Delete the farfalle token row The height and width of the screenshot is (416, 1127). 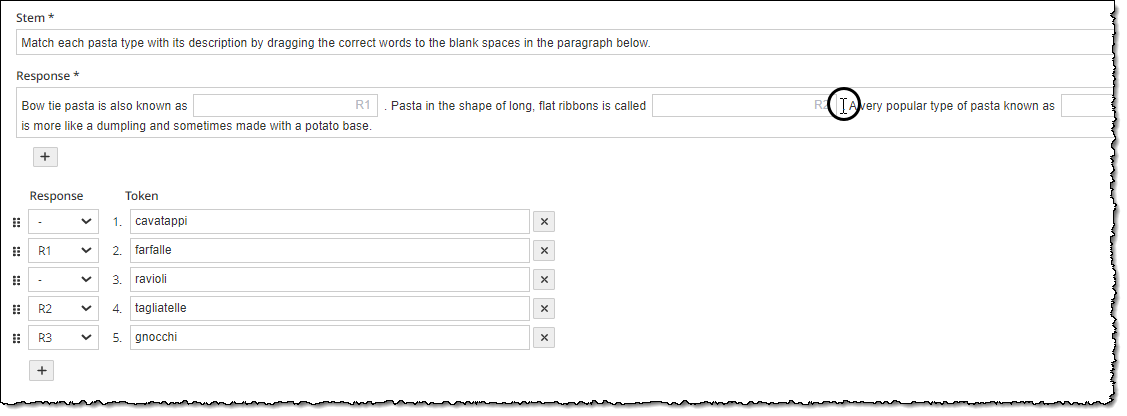544,251
